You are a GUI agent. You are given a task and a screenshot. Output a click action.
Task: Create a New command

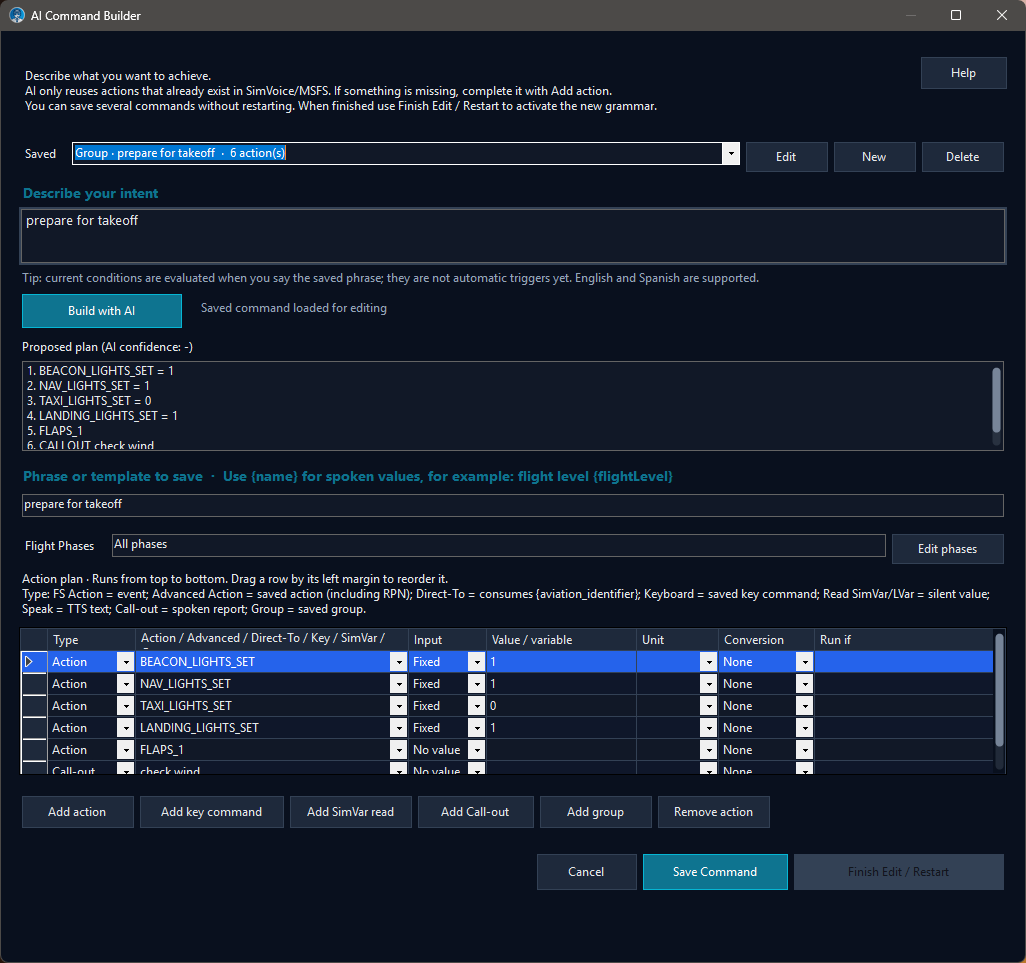pos(874,157)
